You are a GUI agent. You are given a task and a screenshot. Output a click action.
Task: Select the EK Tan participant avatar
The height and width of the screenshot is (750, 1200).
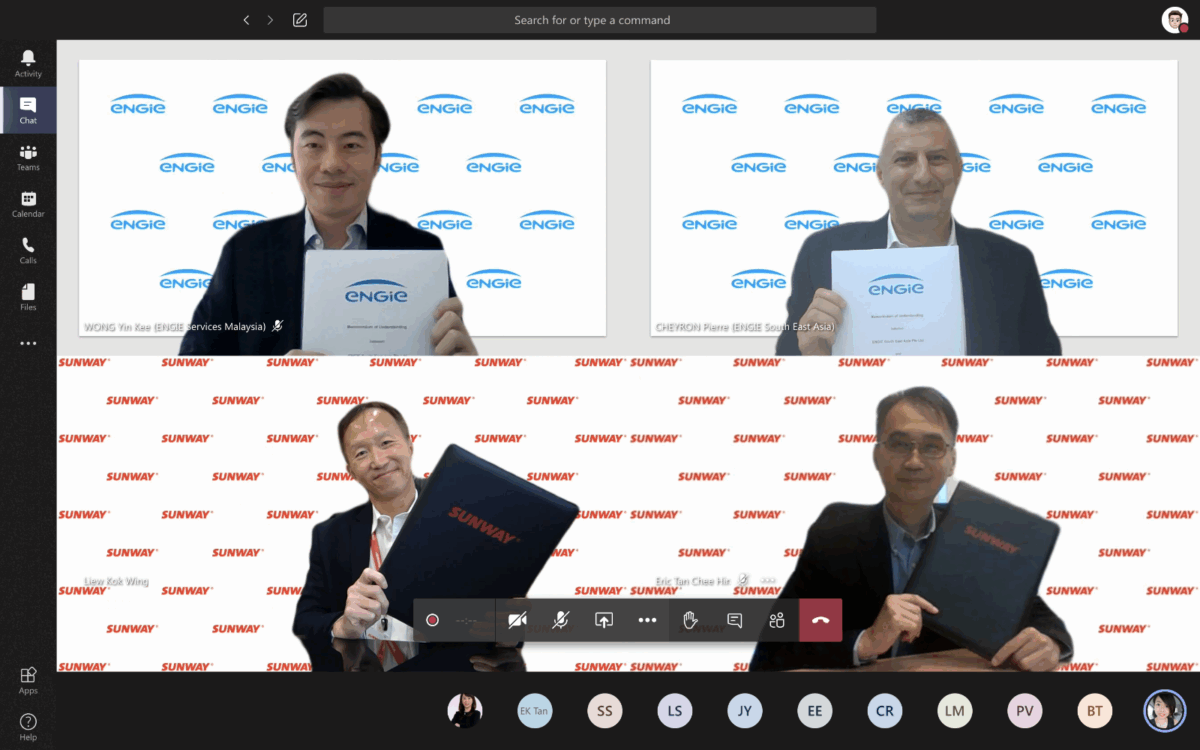535,711
